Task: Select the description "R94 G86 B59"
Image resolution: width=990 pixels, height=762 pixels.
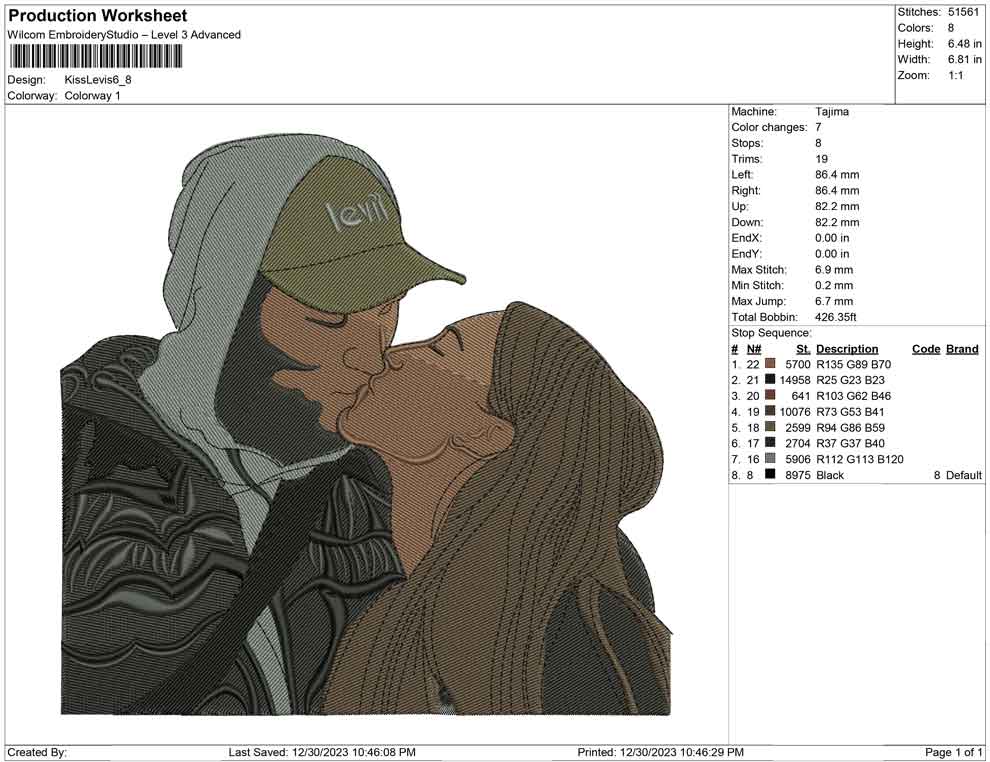Action: (x=850, y=427)
